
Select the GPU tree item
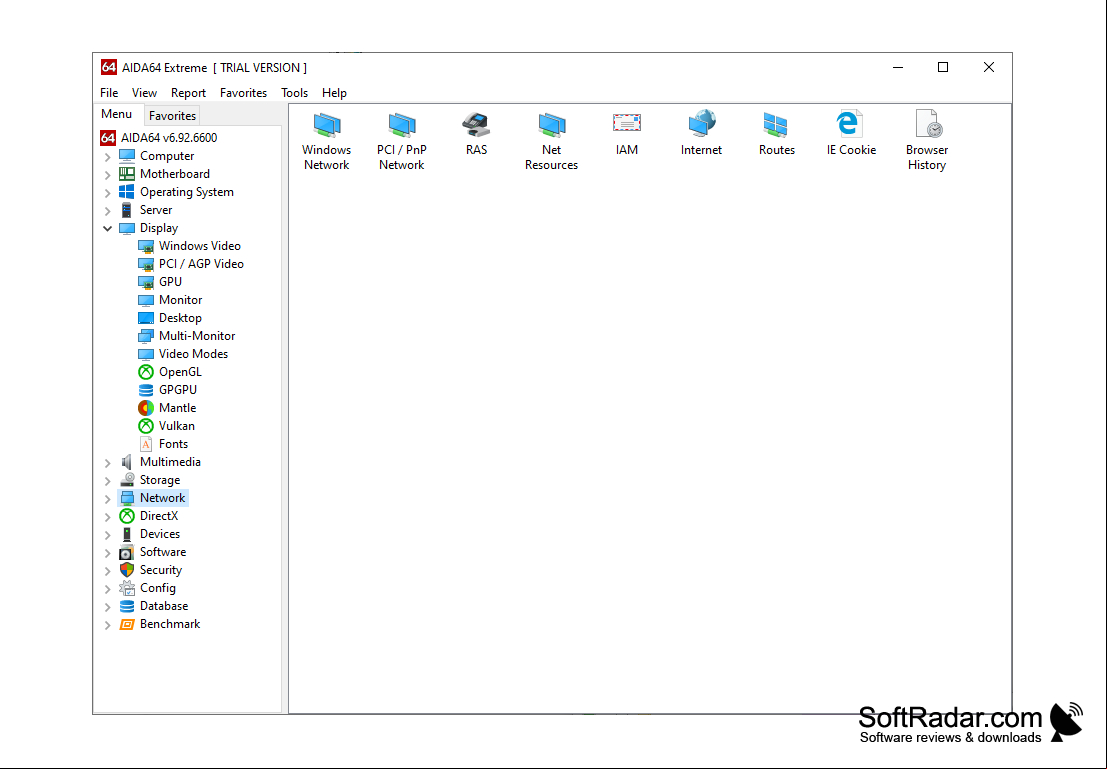tap(170, 282)
